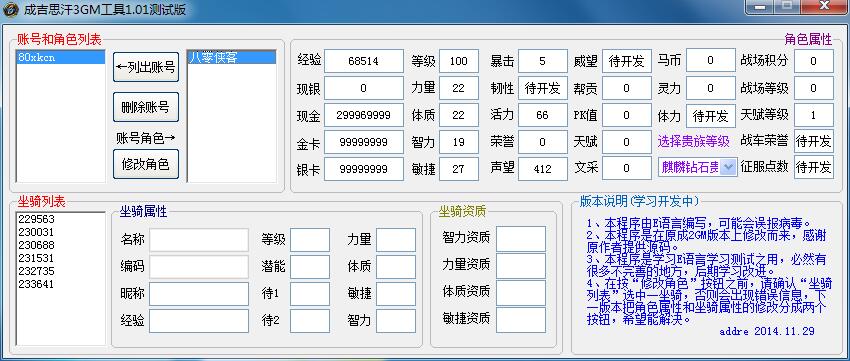850x361 pixels.
Task: Select mount 233641 in mount list
Action: coord(61,284)
